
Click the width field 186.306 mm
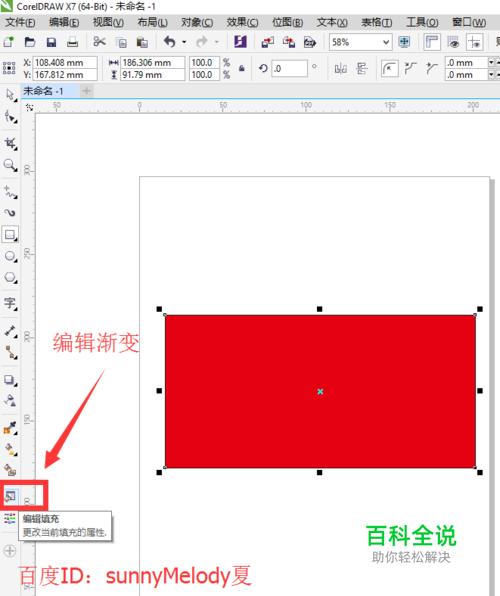[x=152, y=62]
